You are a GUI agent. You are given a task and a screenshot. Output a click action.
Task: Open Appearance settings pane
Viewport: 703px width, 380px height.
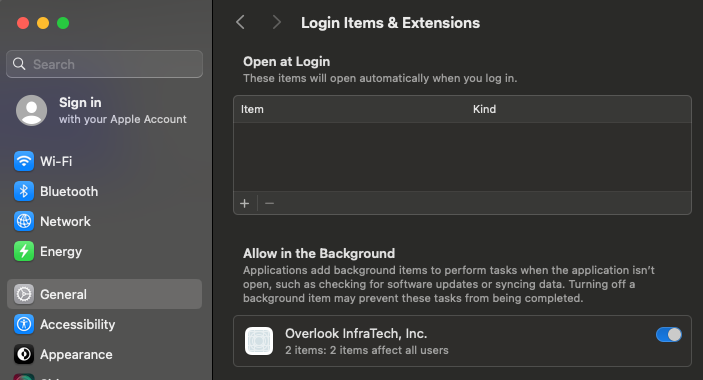click(x=104, y=354)
